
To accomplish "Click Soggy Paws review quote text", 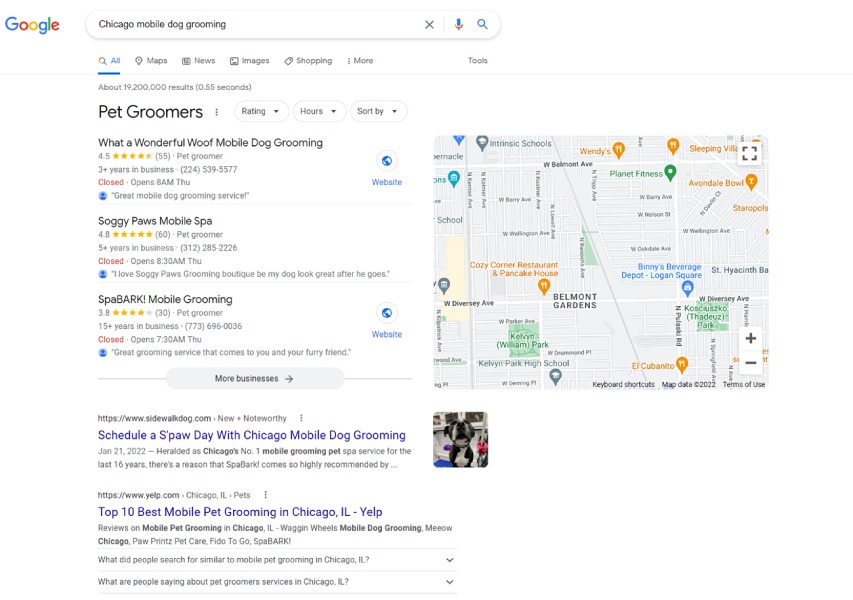I will [x=250, y=274].
